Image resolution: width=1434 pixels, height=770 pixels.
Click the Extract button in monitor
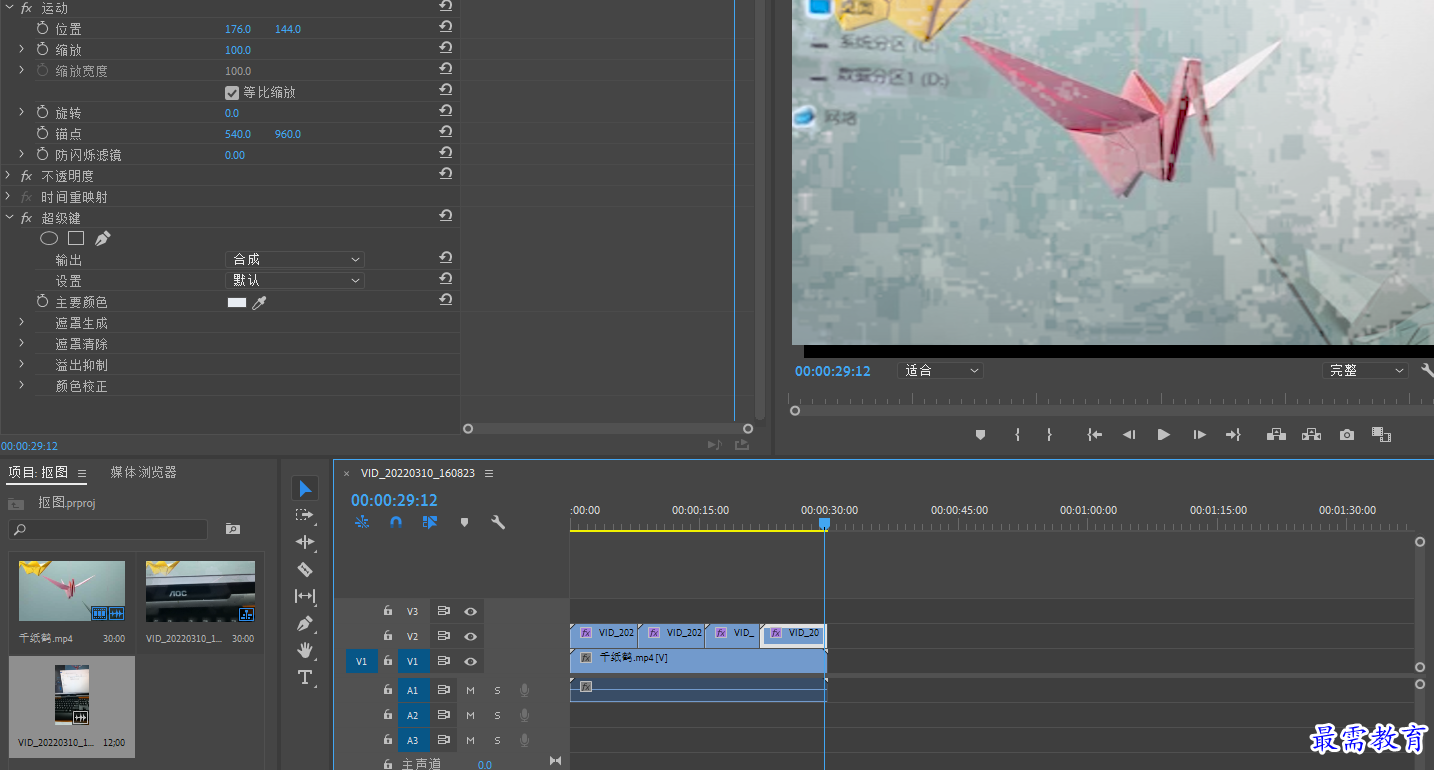point(1311,435)
